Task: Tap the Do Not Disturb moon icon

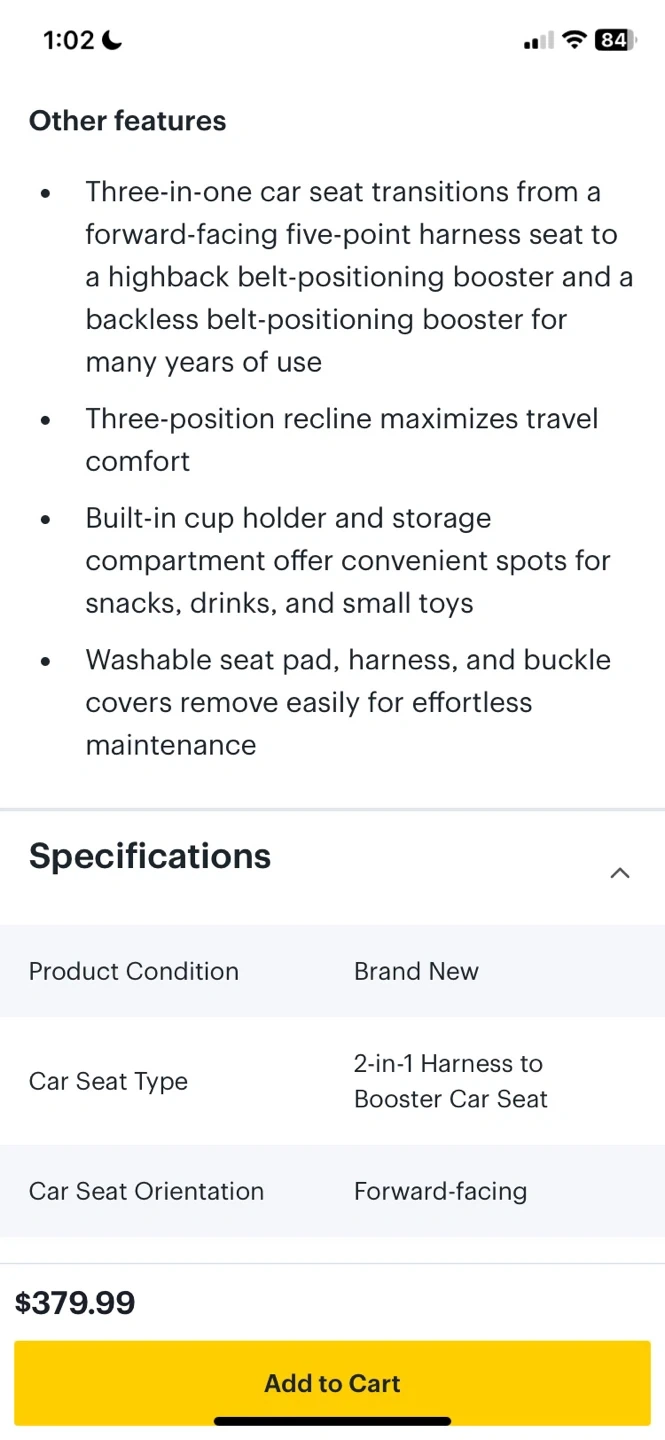Action: point(112,40)
